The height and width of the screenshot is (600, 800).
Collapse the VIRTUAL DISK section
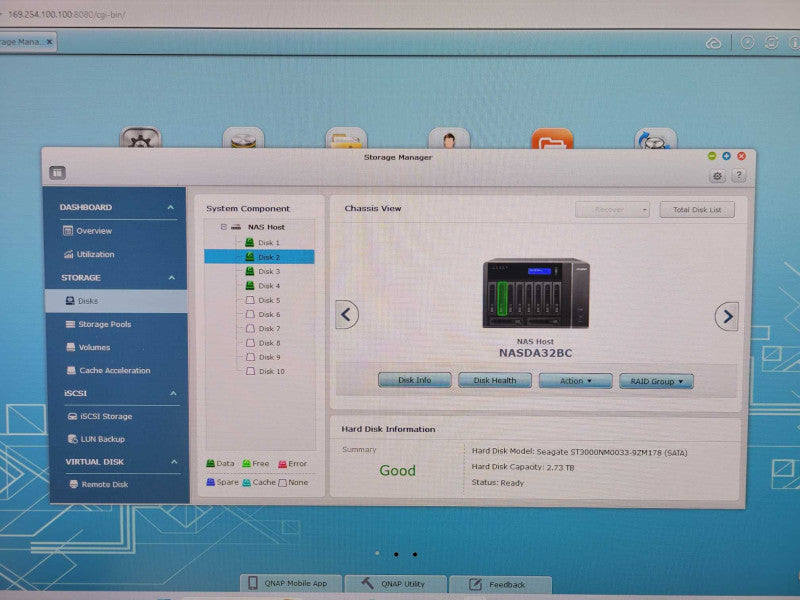[x=174, y=462]
